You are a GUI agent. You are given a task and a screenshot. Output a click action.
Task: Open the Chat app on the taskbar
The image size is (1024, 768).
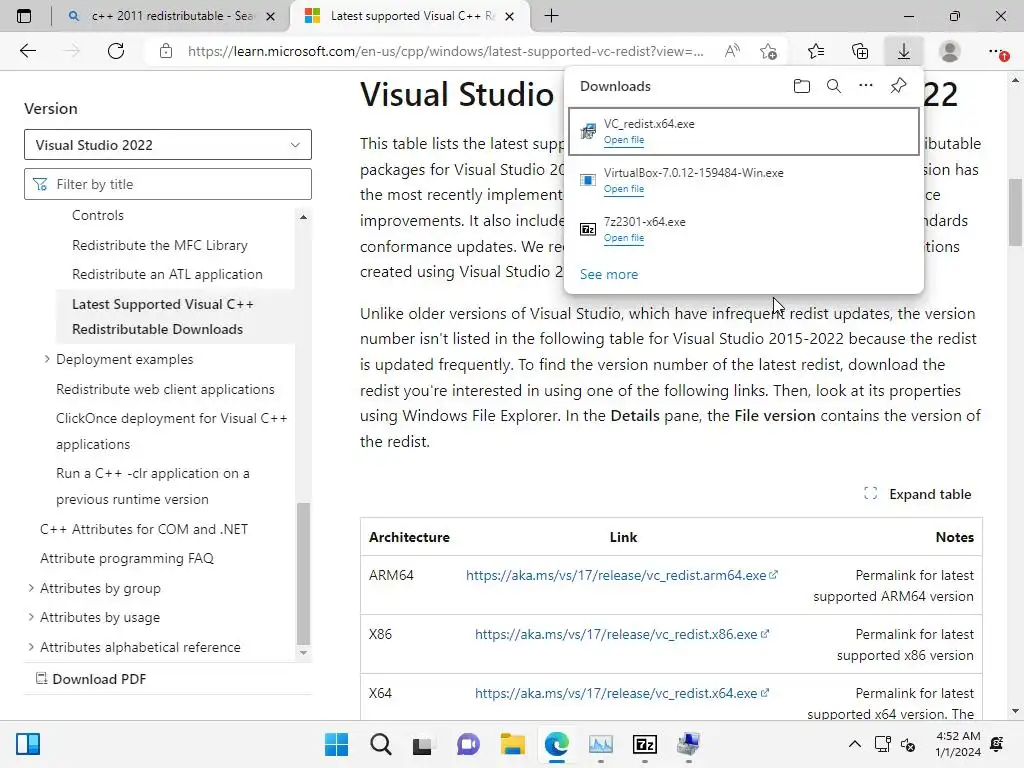coord(468,744)
